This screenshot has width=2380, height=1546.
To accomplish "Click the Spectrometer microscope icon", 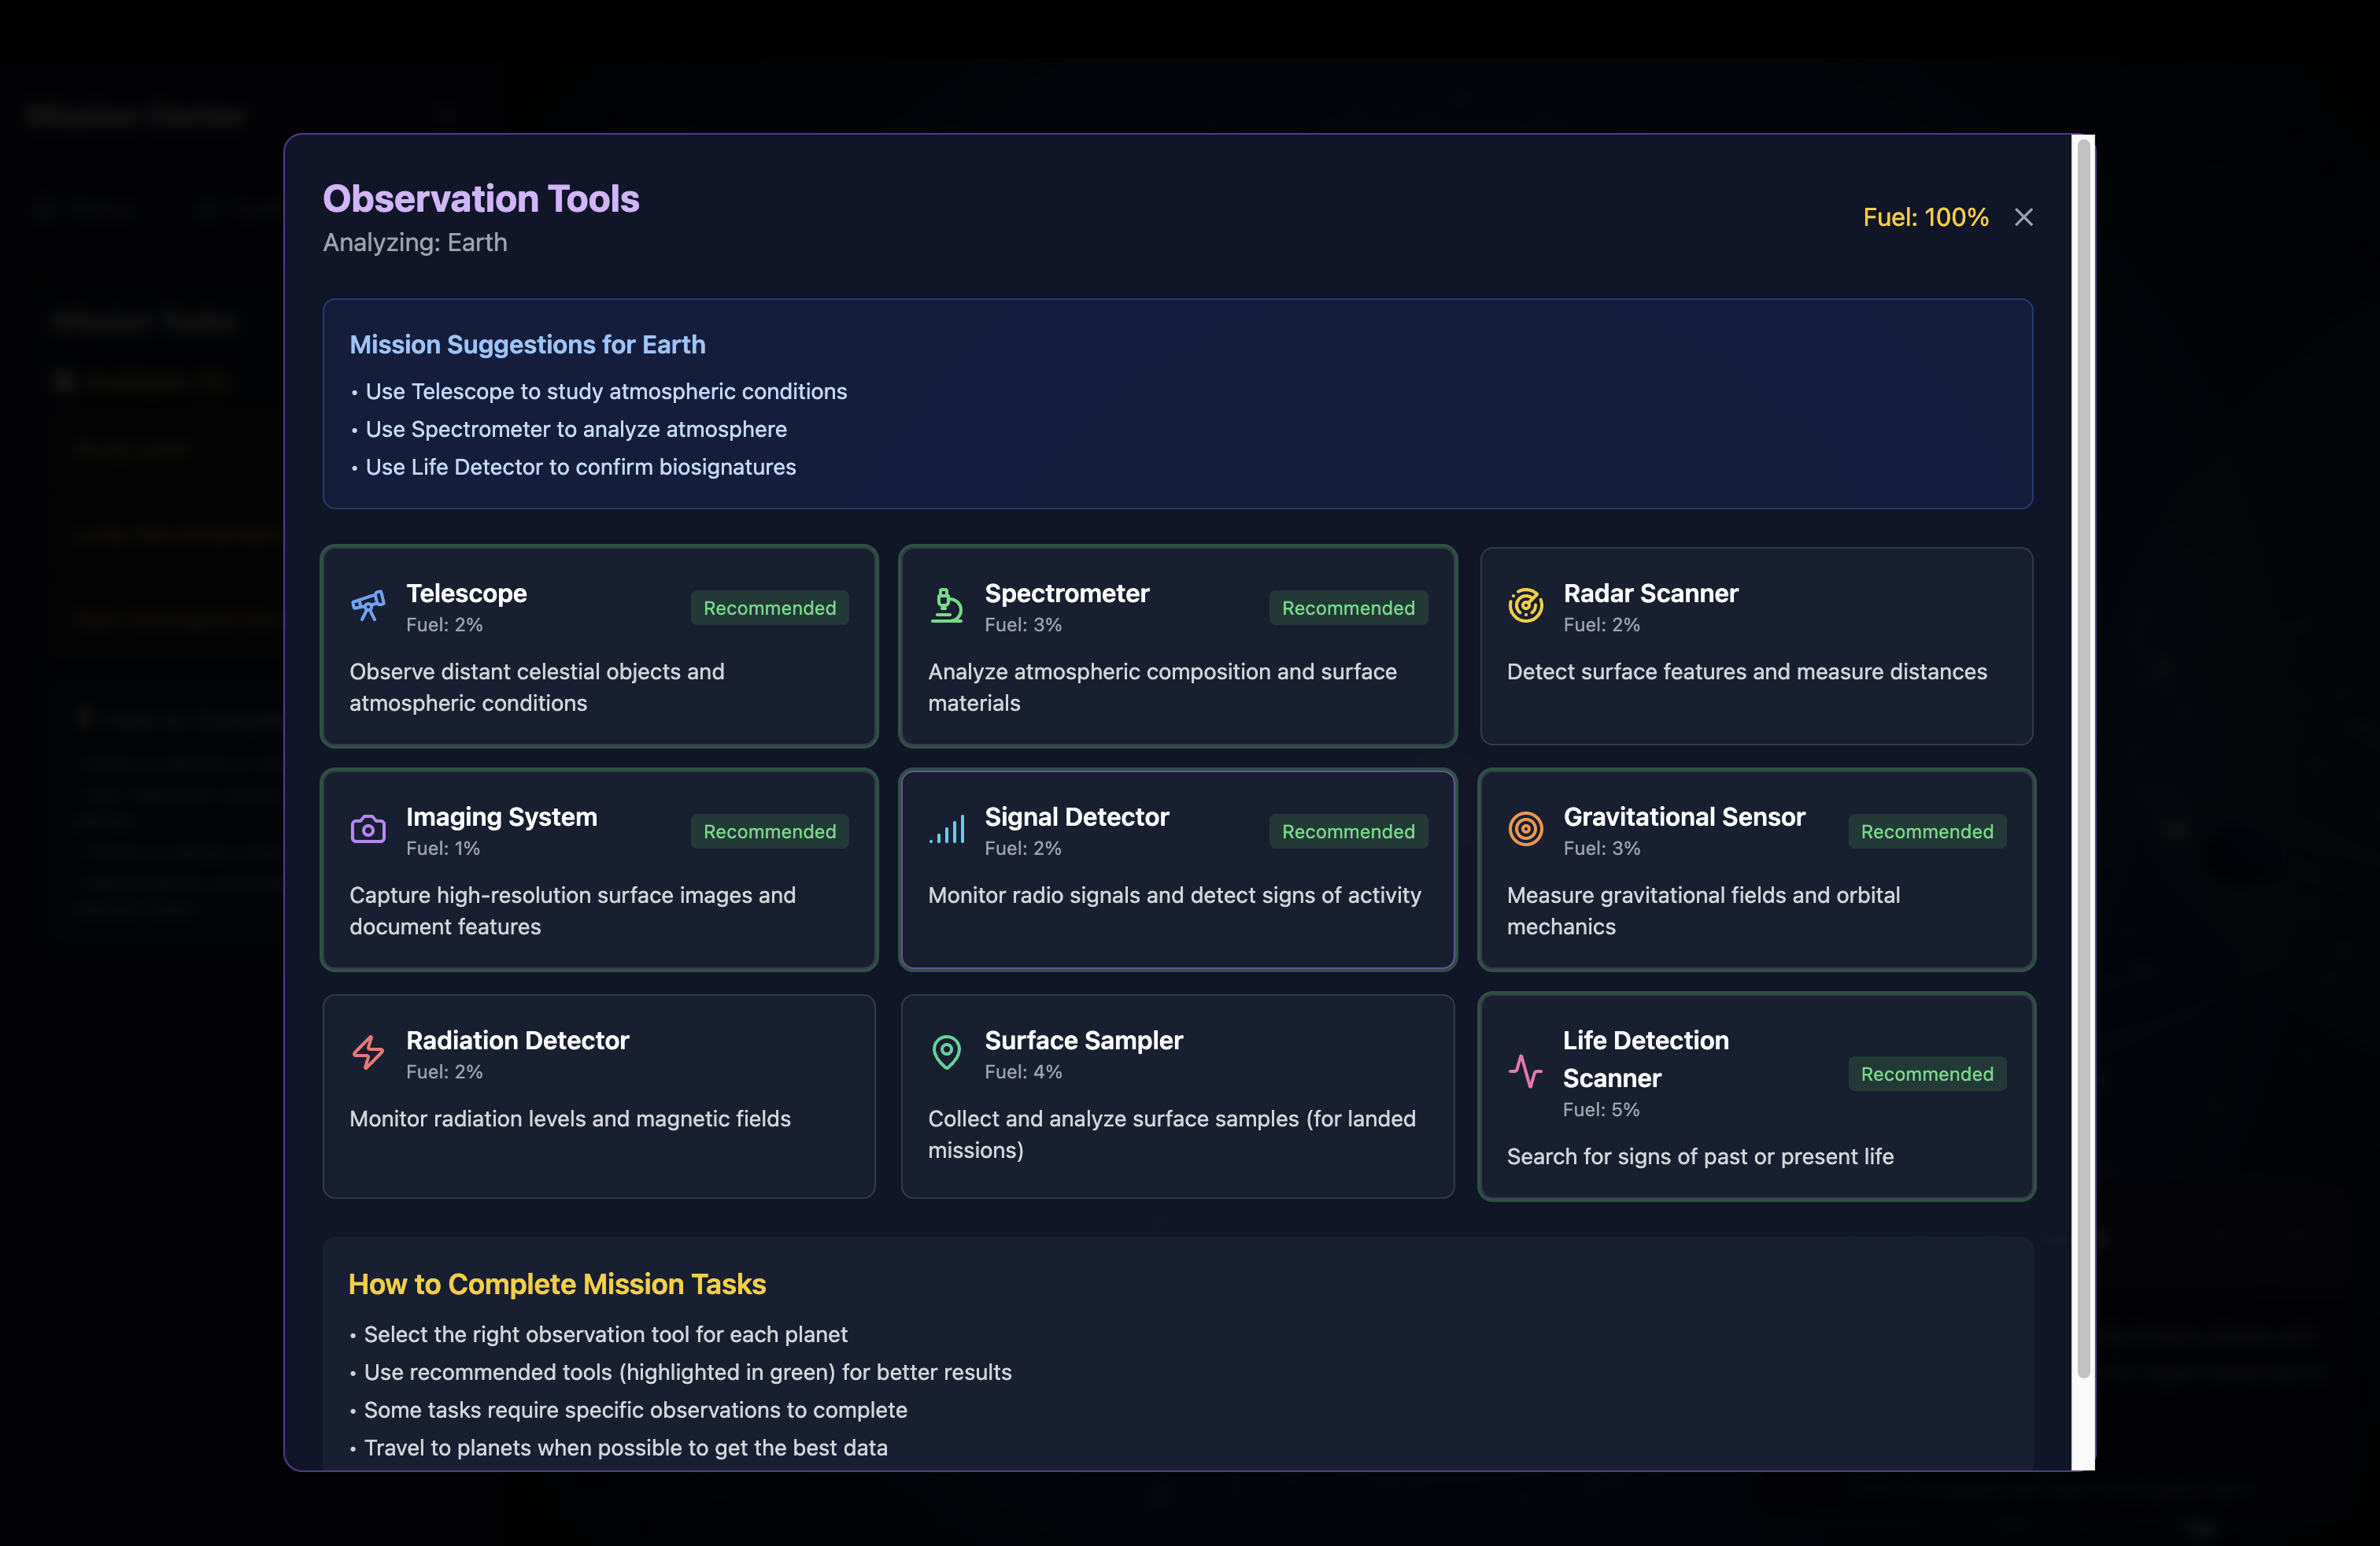I will click(946, 605).
